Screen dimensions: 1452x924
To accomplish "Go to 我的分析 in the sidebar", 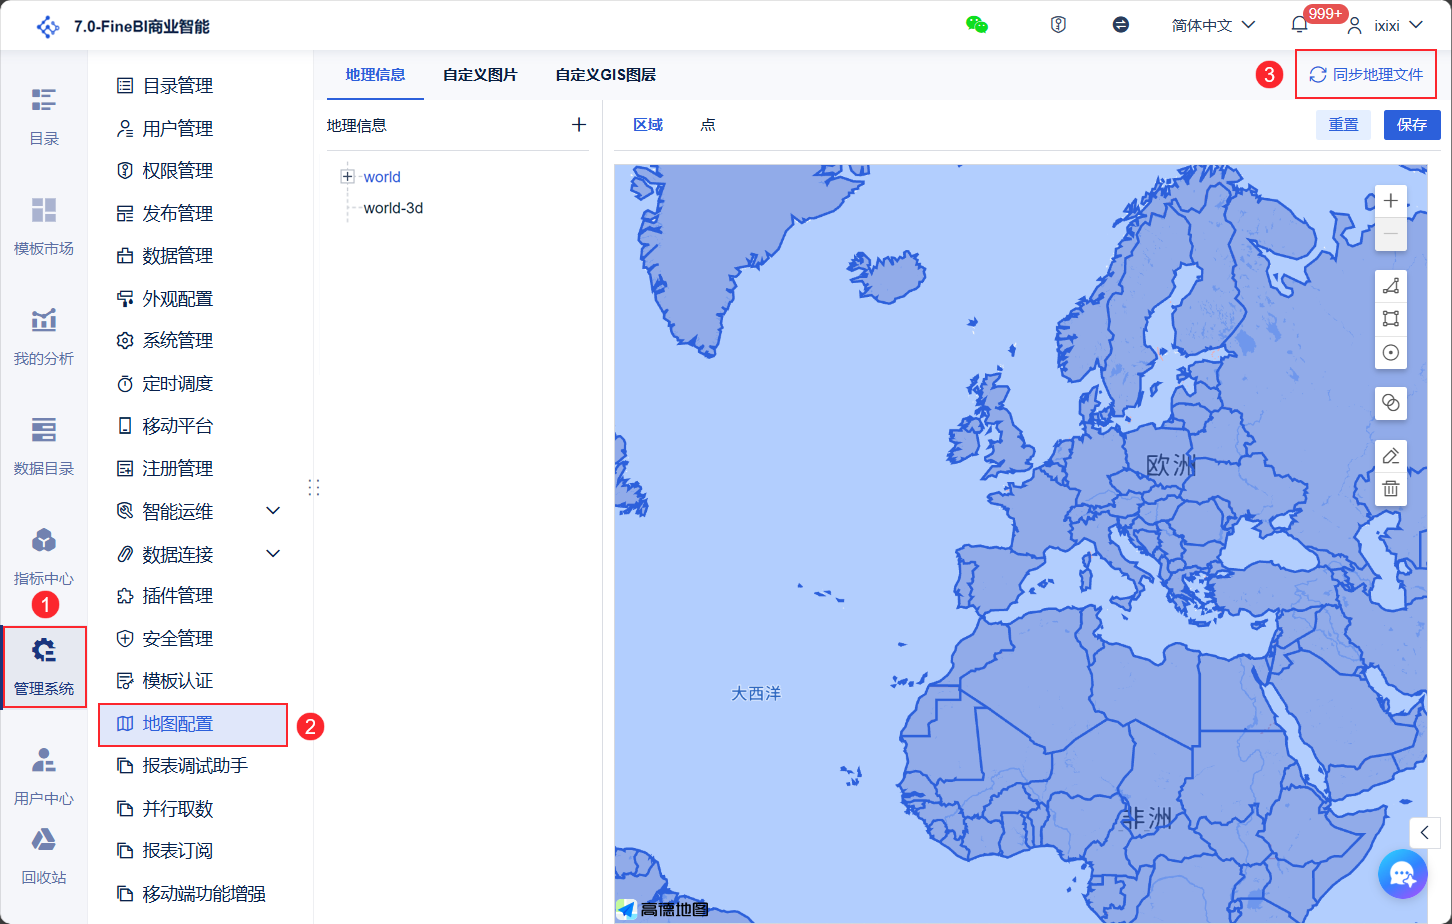I will tap(44, 337).
